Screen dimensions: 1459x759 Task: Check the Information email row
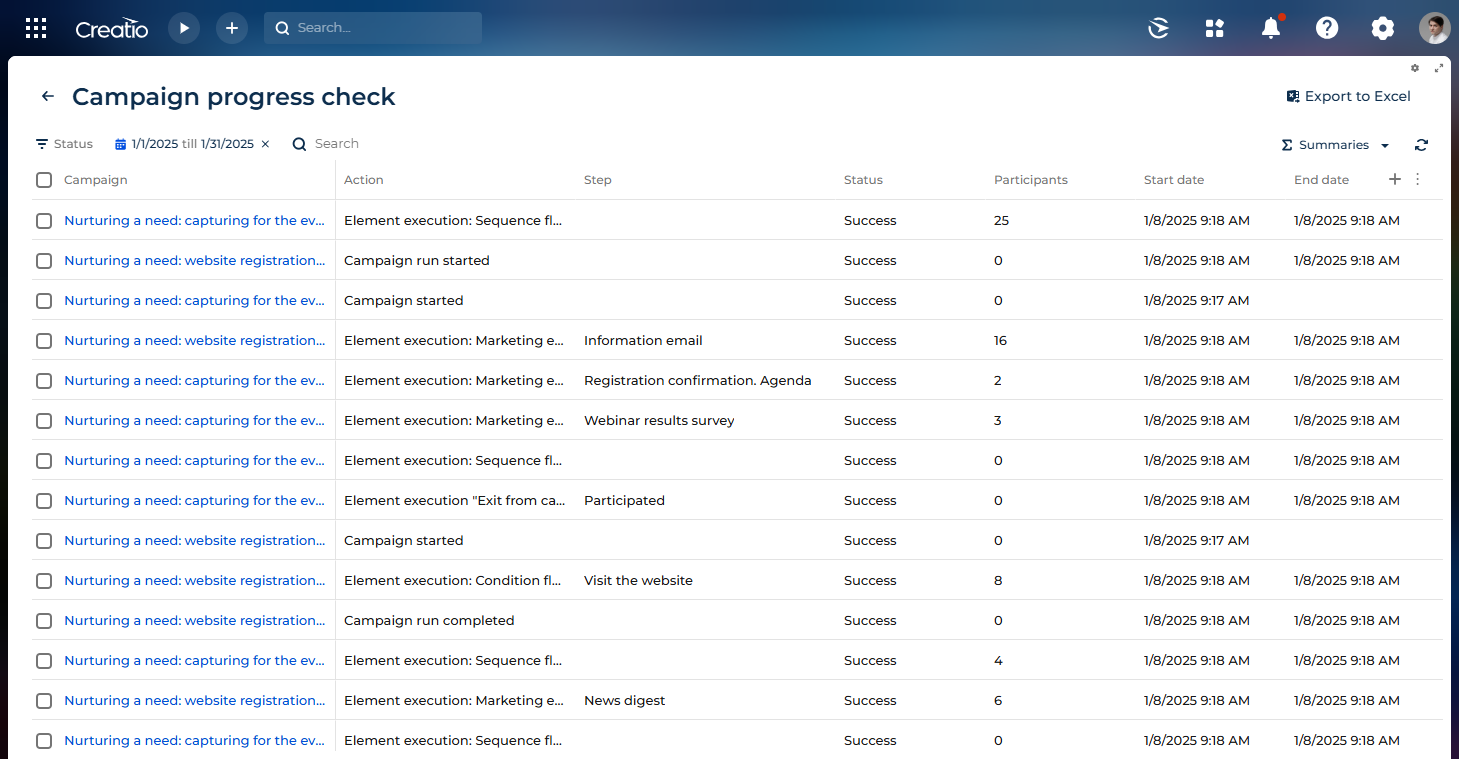tap(44, 340)
